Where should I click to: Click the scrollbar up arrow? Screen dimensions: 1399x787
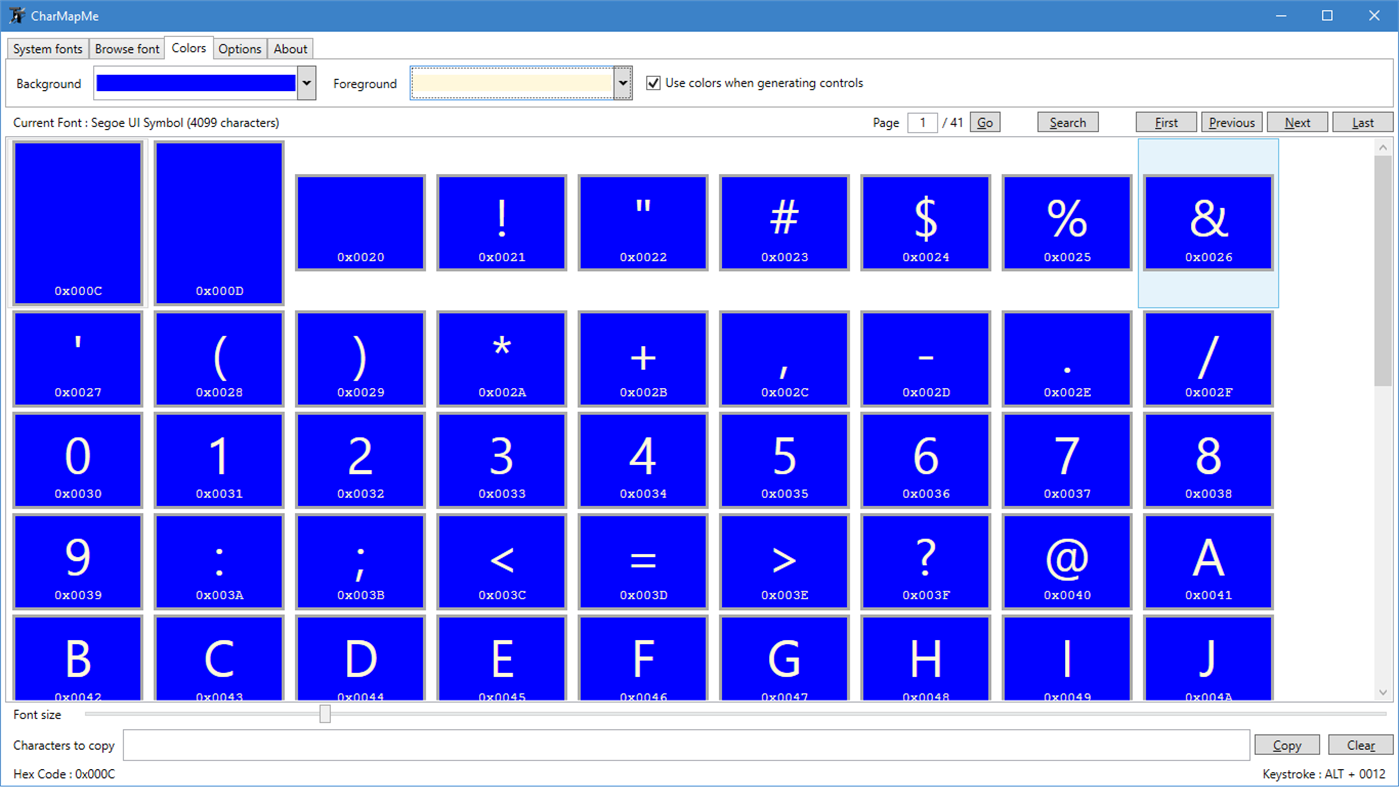(x=1385, y=146)
